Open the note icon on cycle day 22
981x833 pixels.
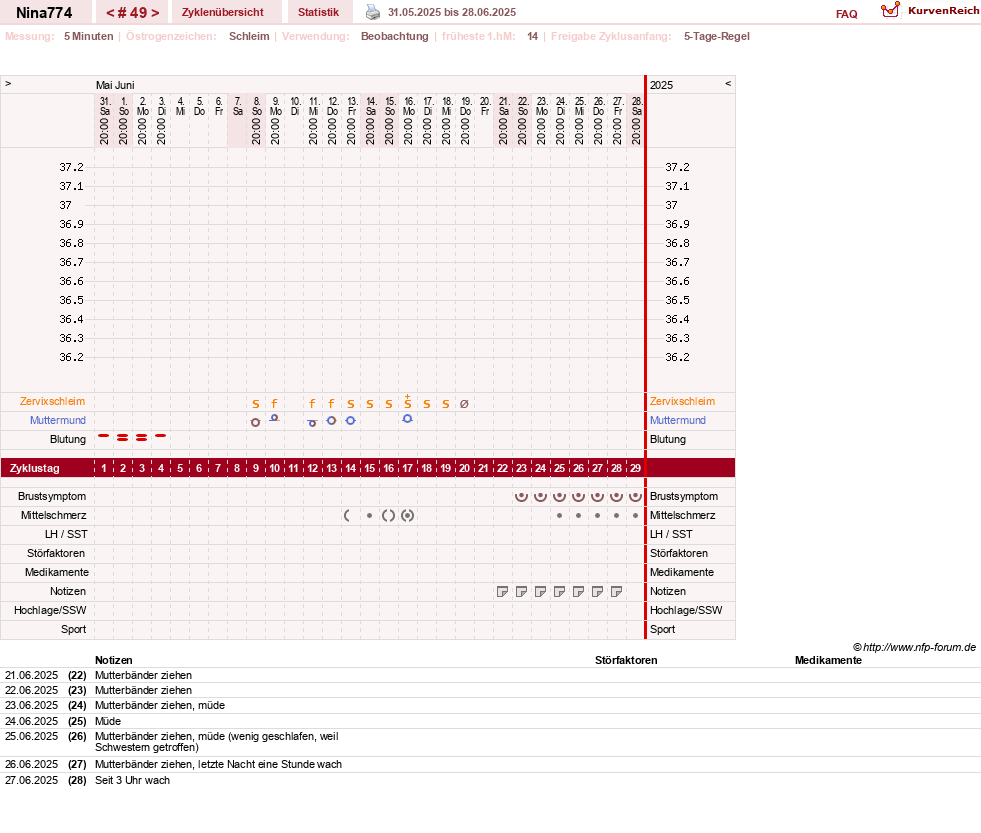502,591
